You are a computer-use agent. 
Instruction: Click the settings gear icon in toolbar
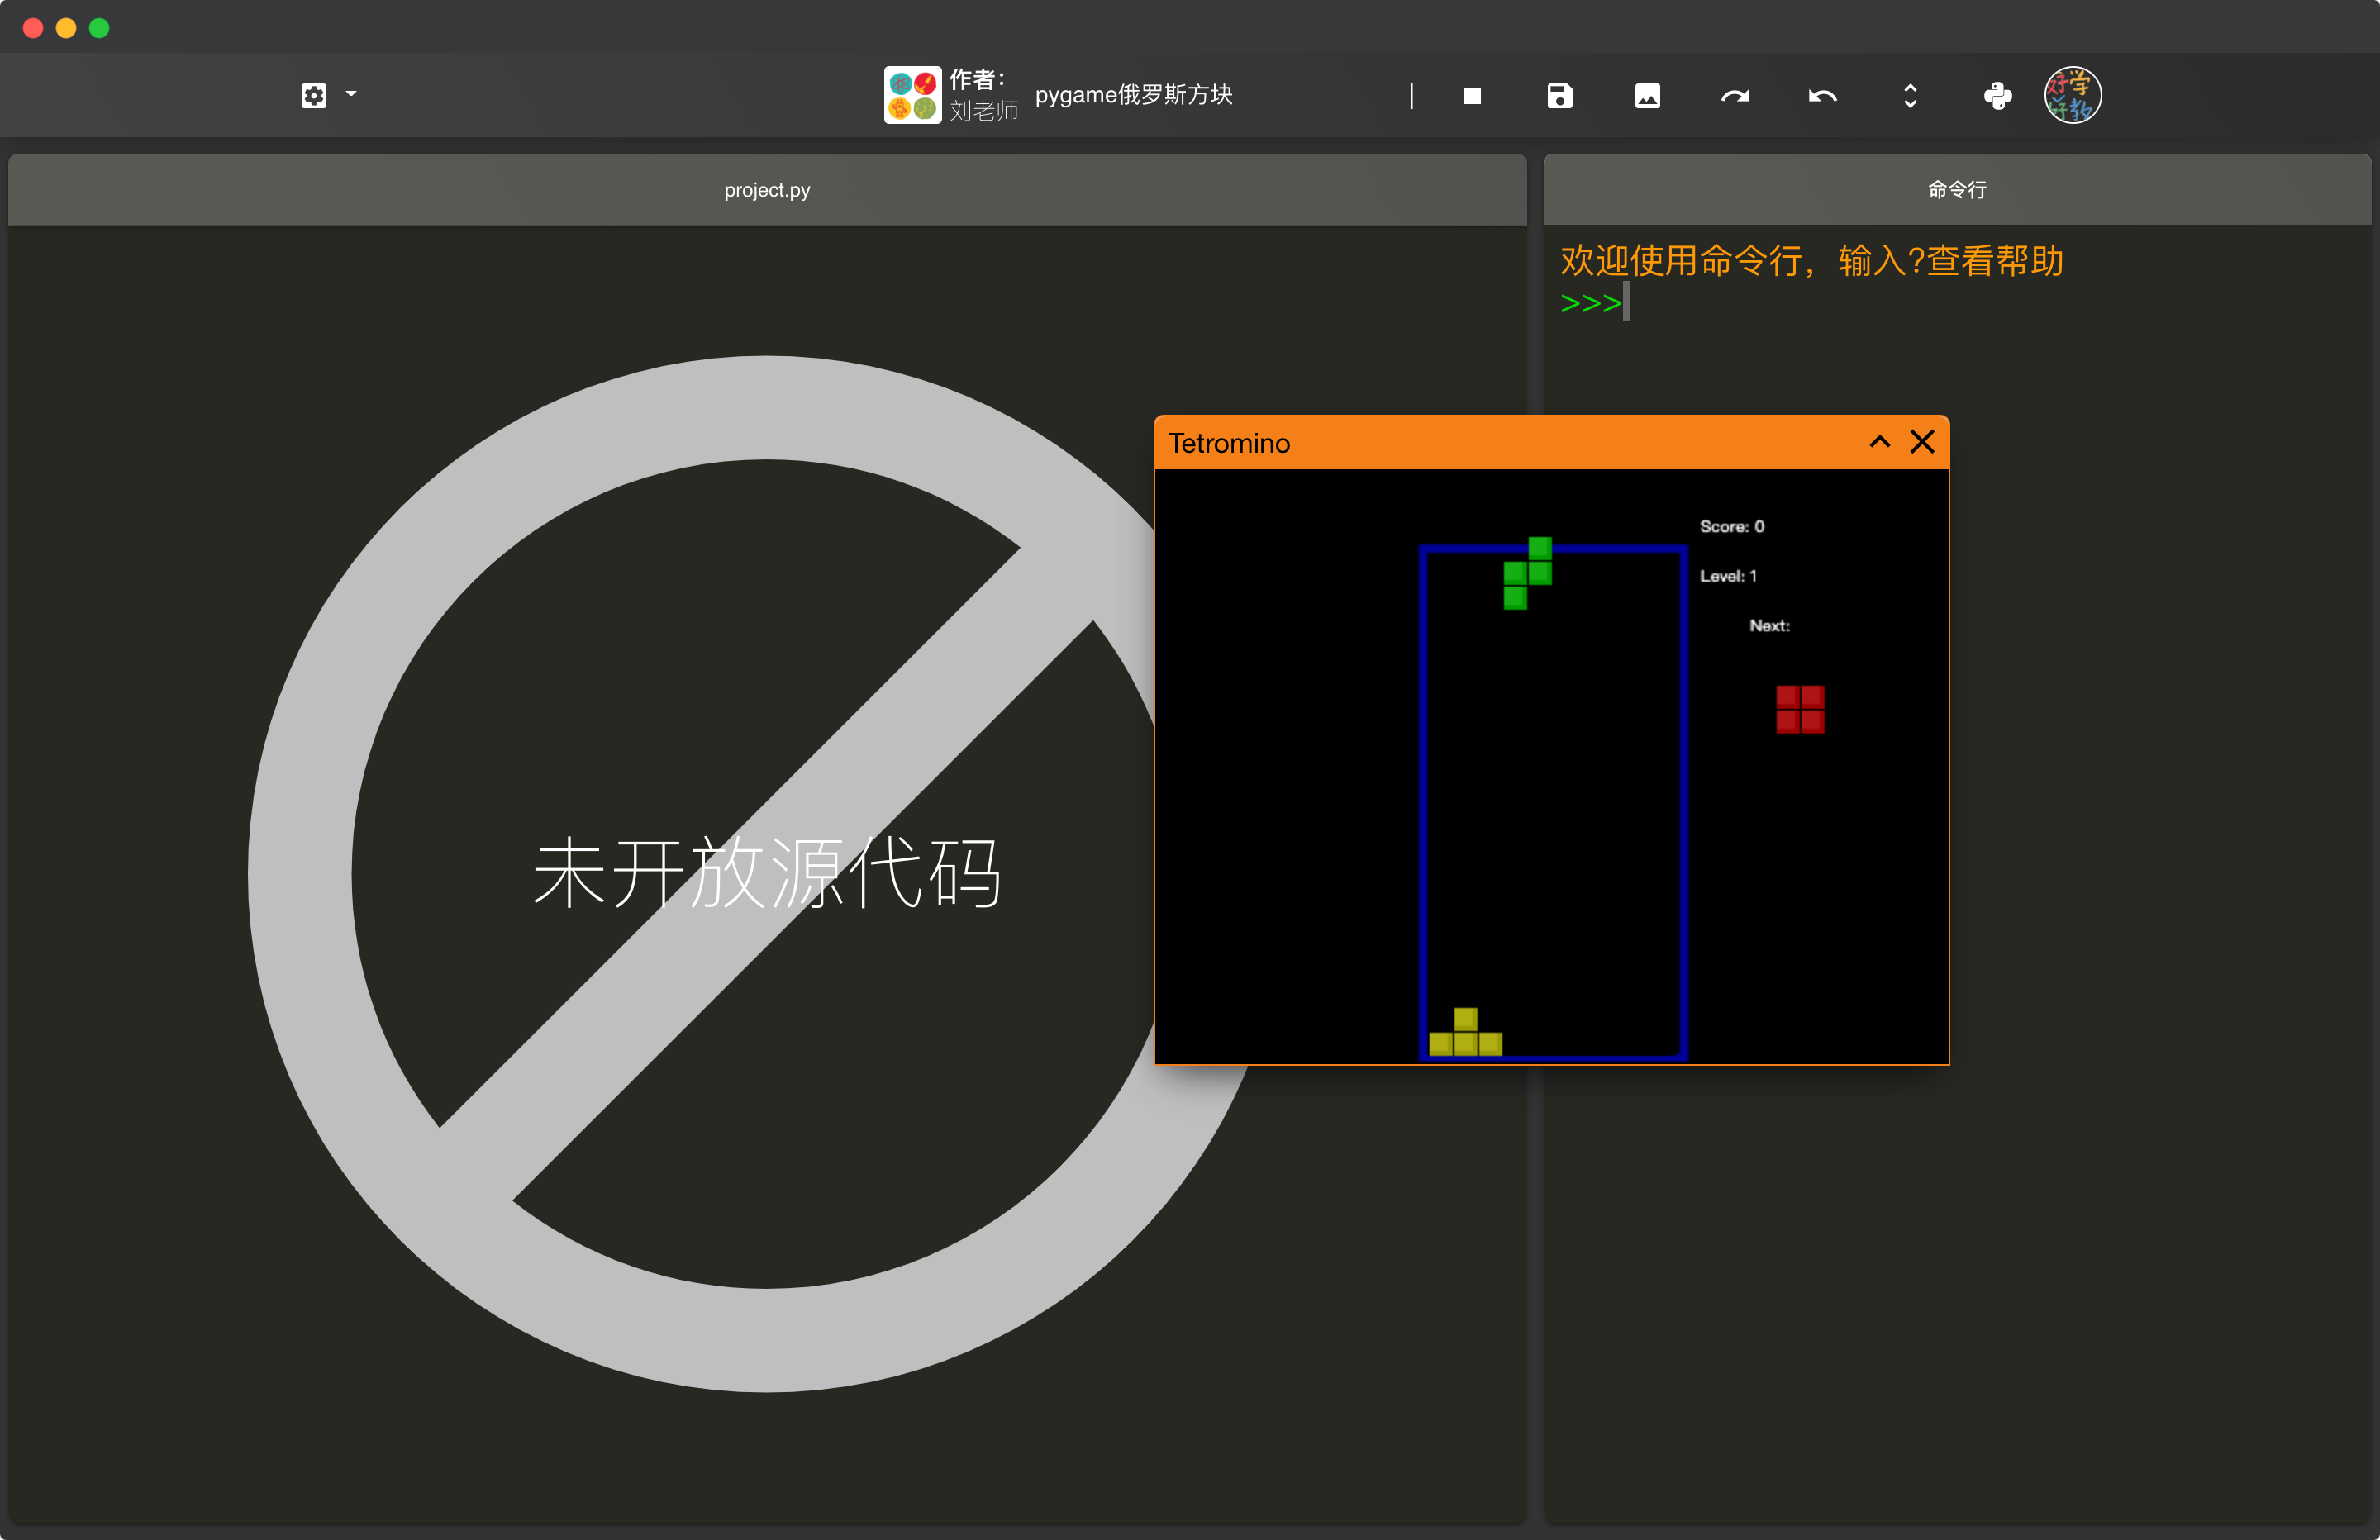coord(313,96)
